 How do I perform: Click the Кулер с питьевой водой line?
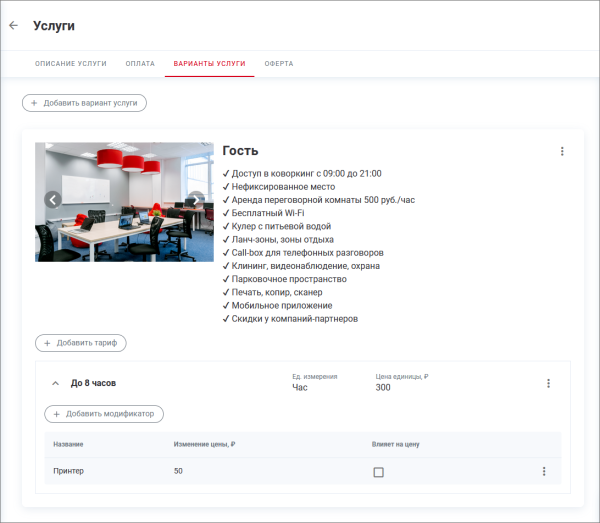277,226
